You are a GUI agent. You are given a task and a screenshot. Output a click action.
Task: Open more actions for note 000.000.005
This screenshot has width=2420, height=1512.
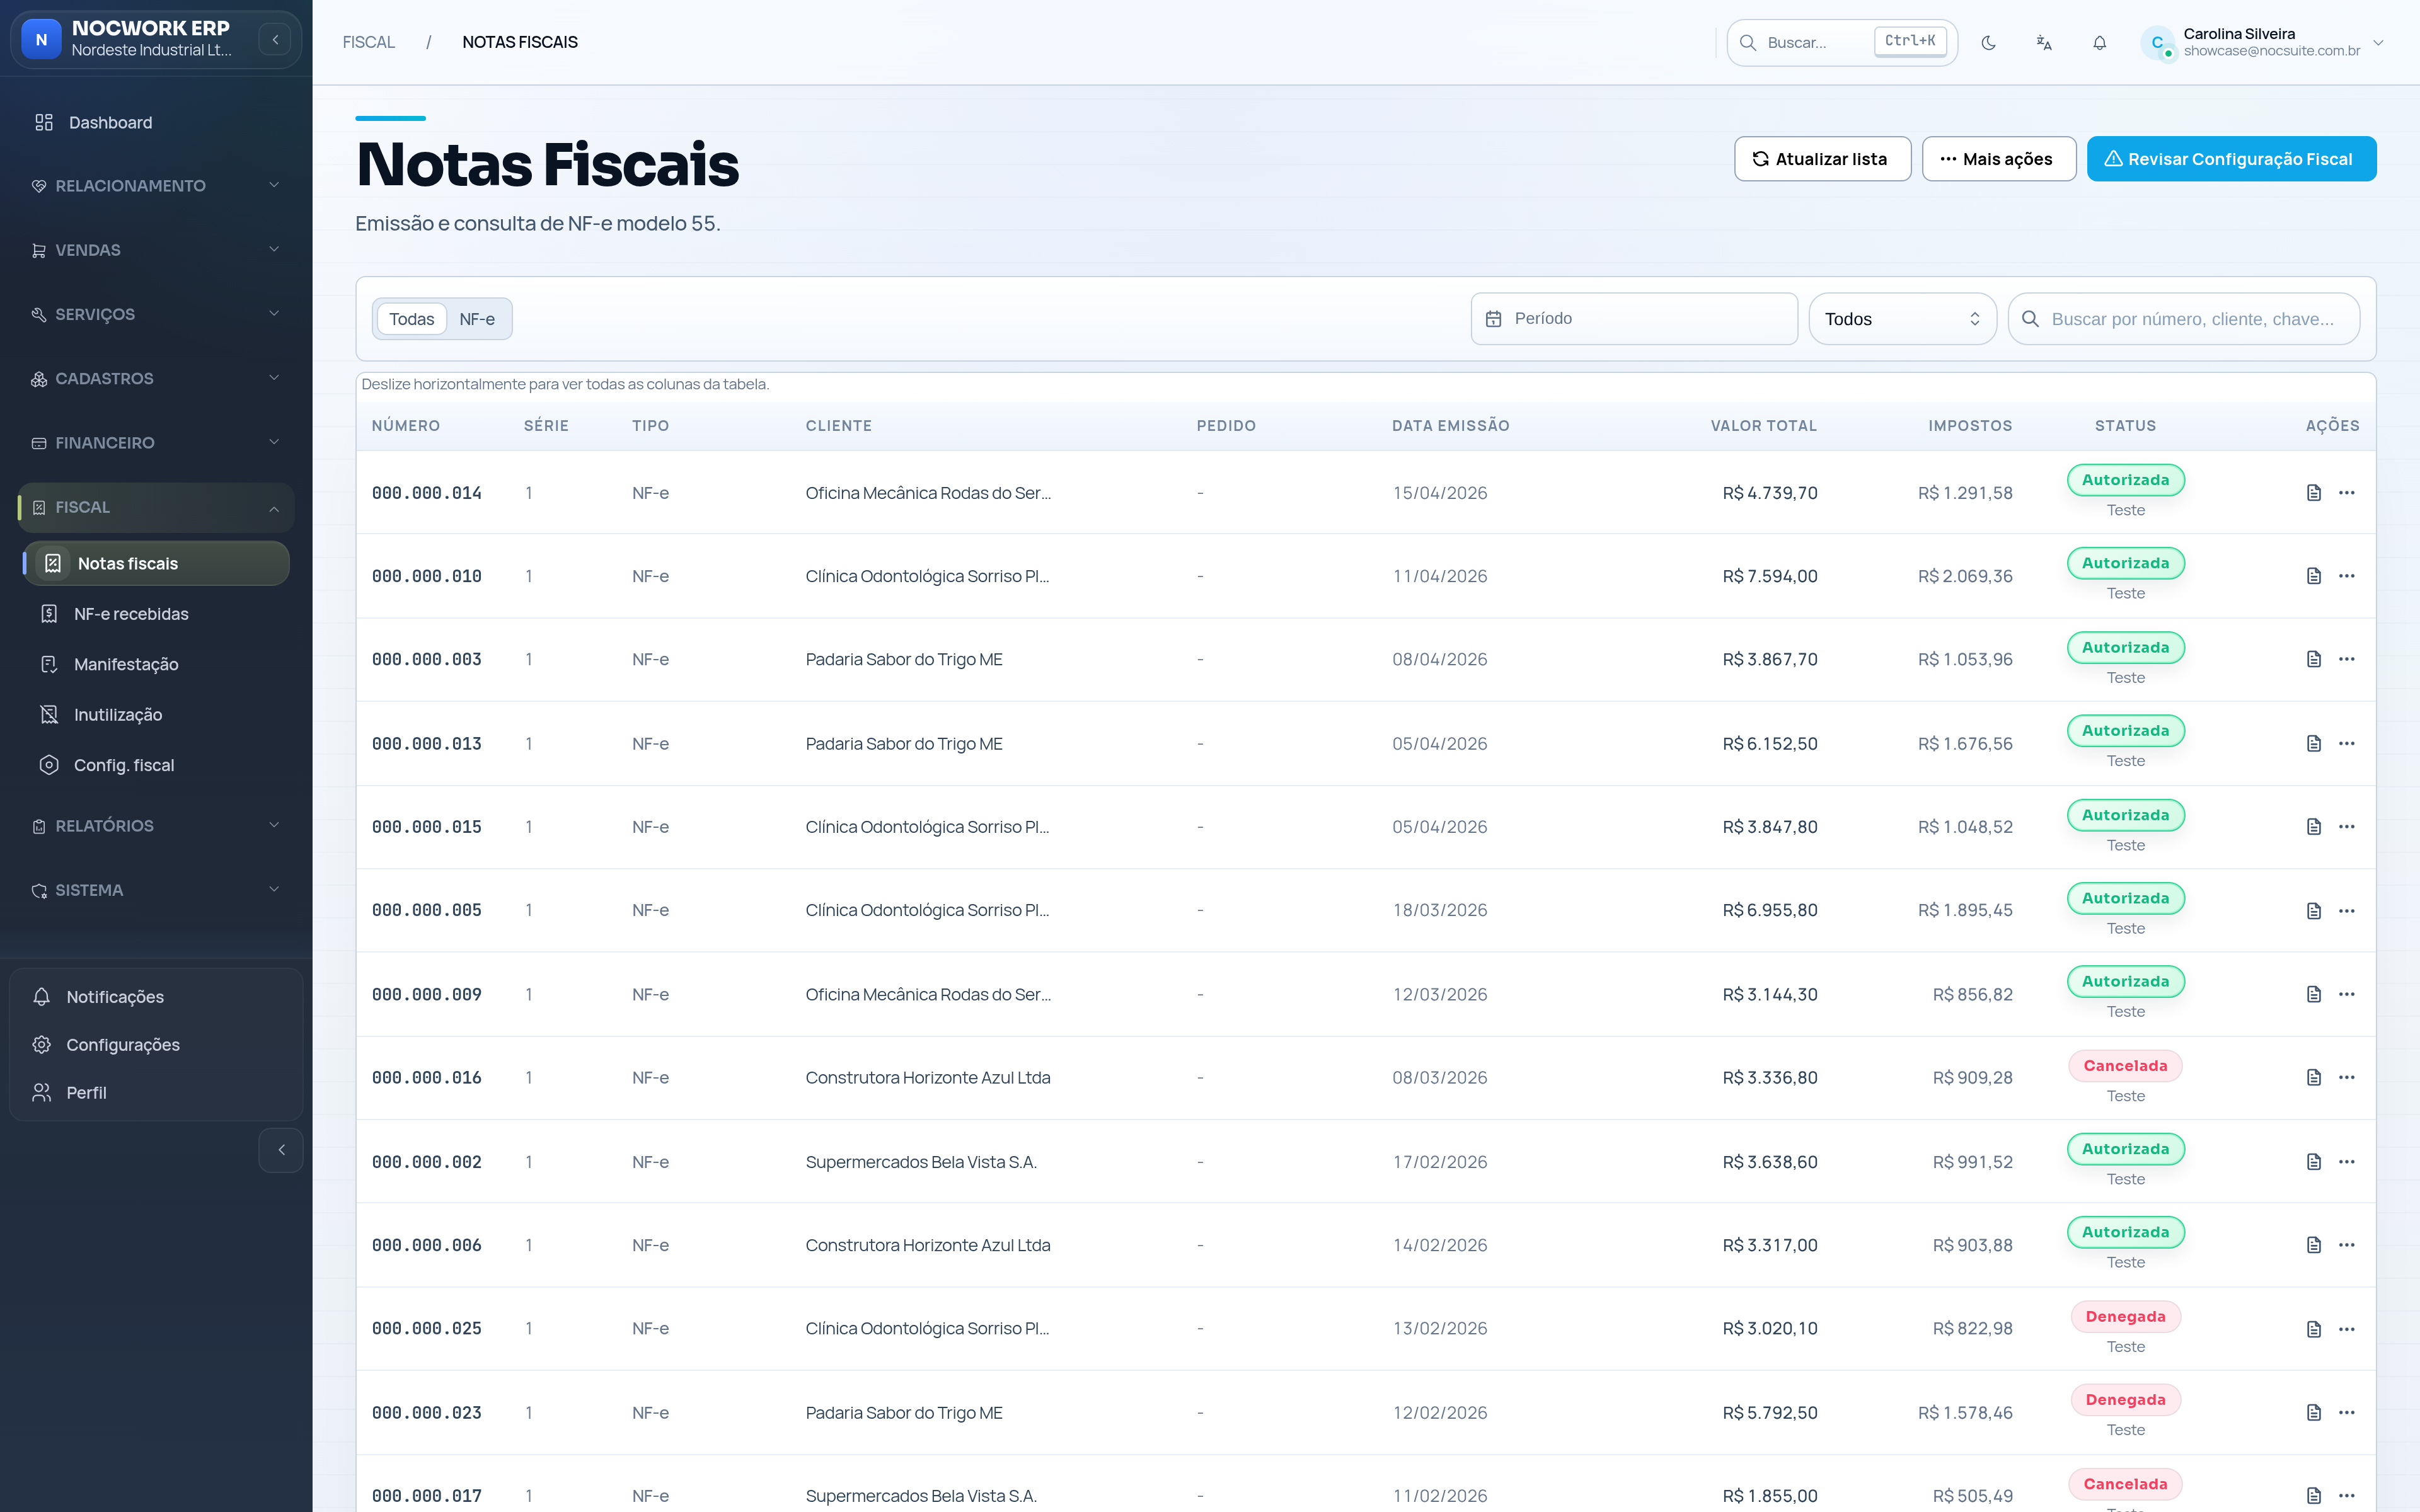(2346, 911)
